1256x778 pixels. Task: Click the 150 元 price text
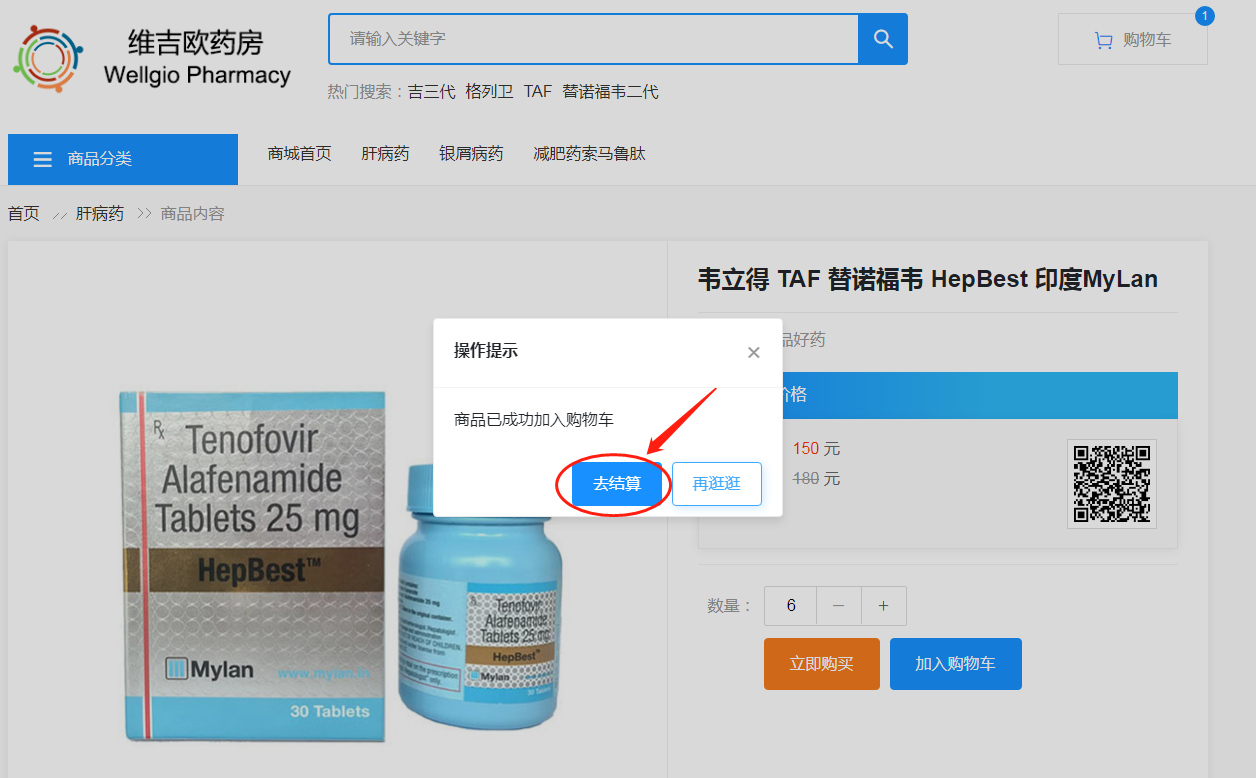(x=816, y=448)
